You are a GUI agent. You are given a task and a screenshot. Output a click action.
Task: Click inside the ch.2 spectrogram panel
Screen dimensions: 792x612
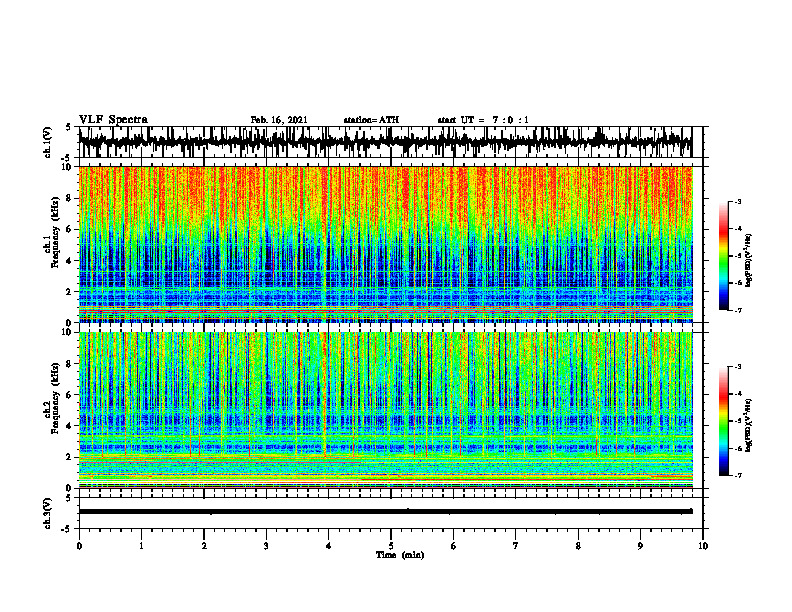pyautogui.click(x=386, y=410)
